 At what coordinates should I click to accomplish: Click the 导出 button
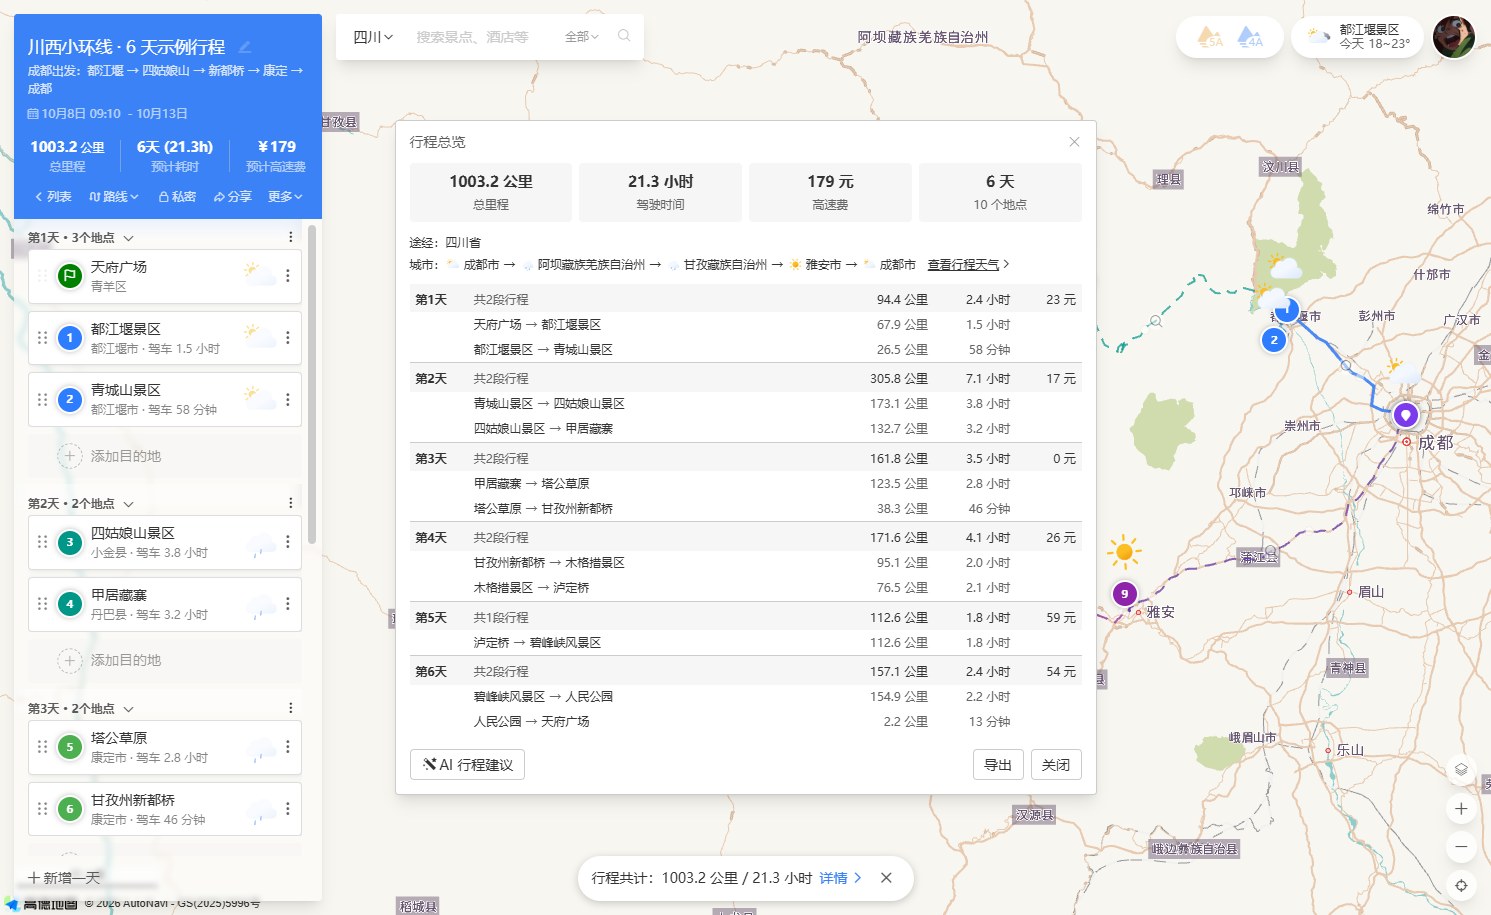click(x=998, y=764)
